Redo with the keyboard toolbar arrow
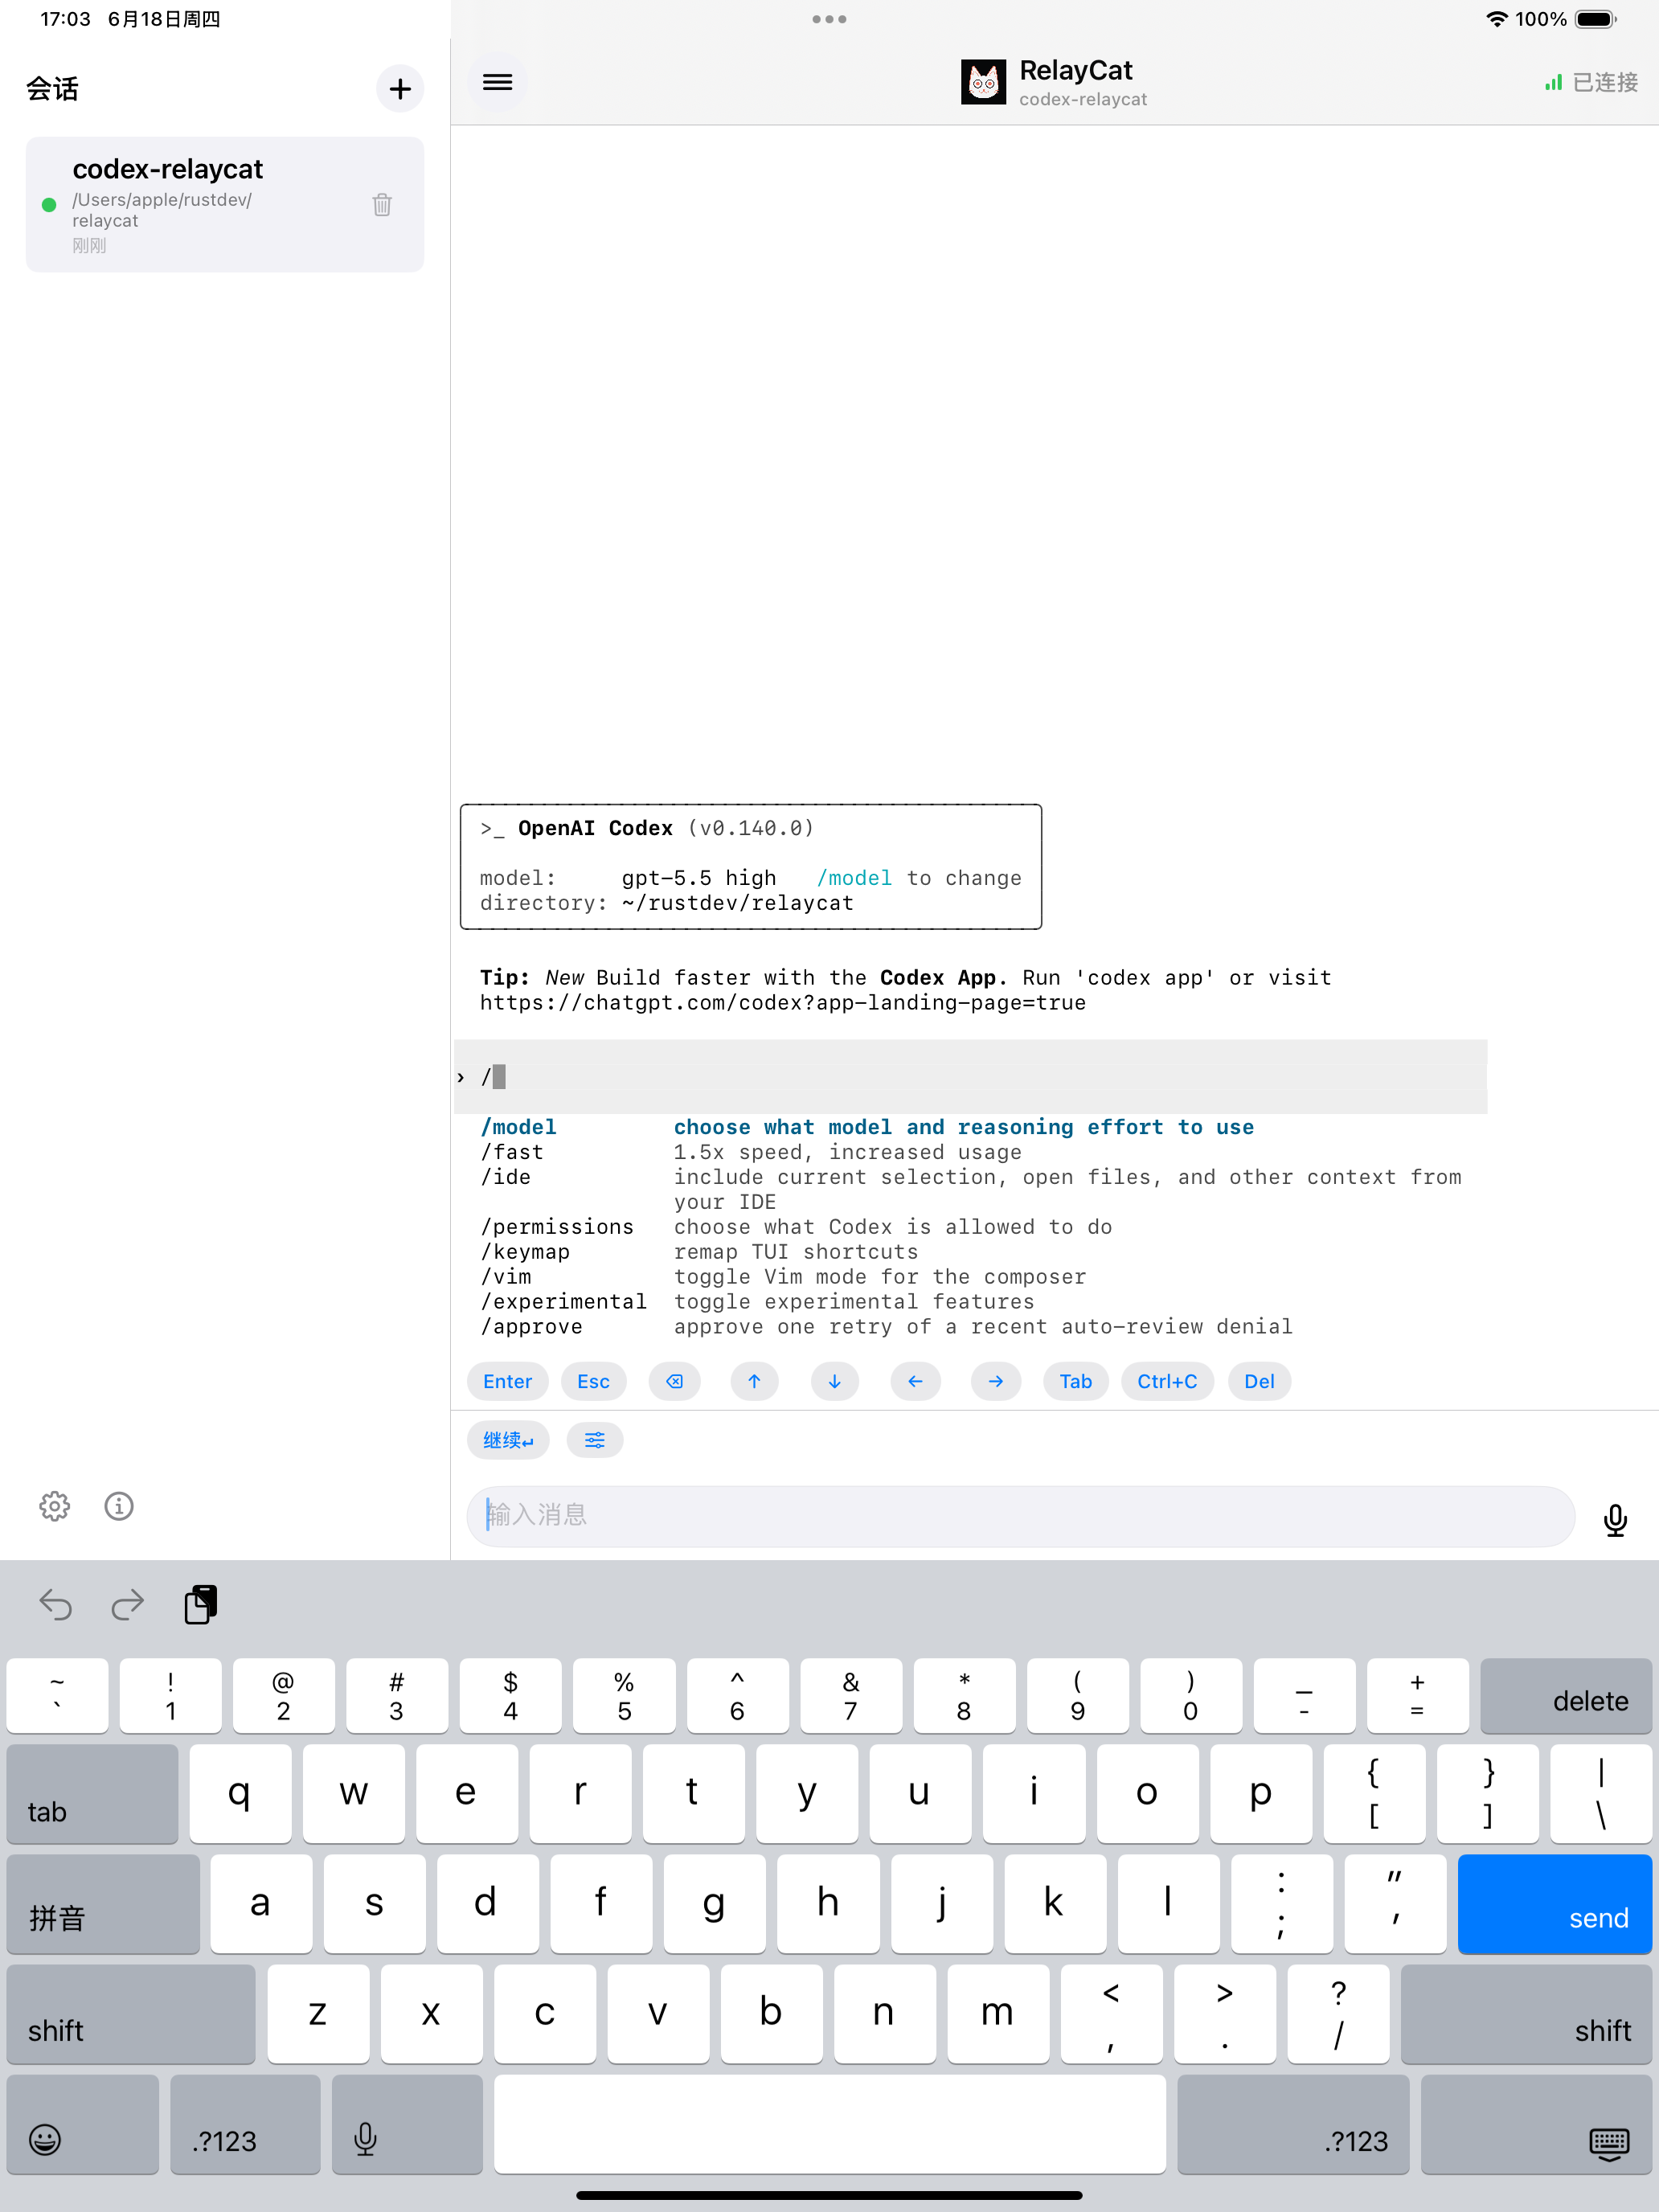The image size is (1659, 2212). pos(127,1605)
